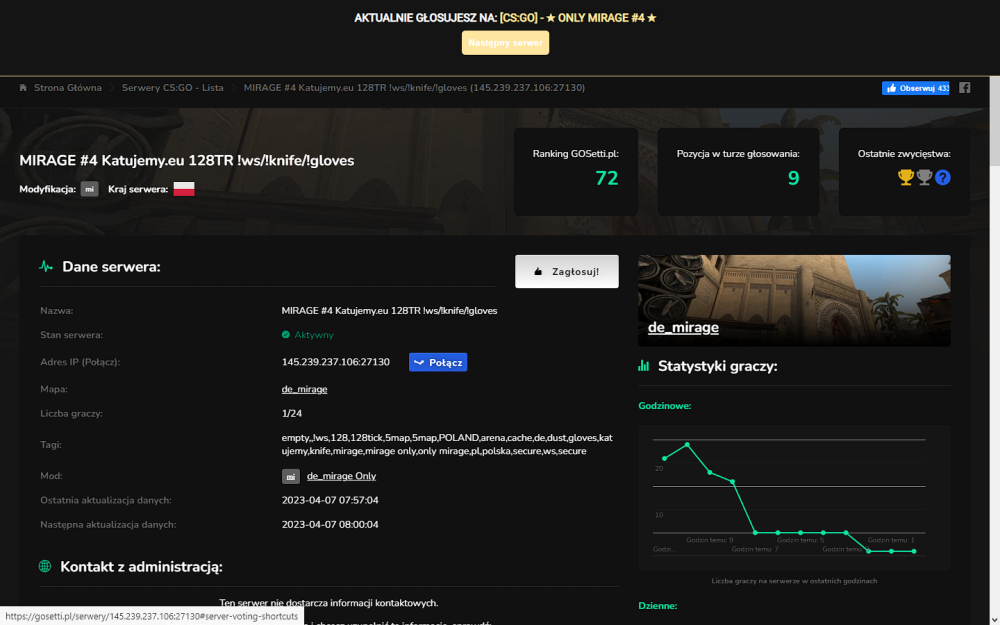Click the next update time 2023-04-07 08:00:04

(330, 525)
